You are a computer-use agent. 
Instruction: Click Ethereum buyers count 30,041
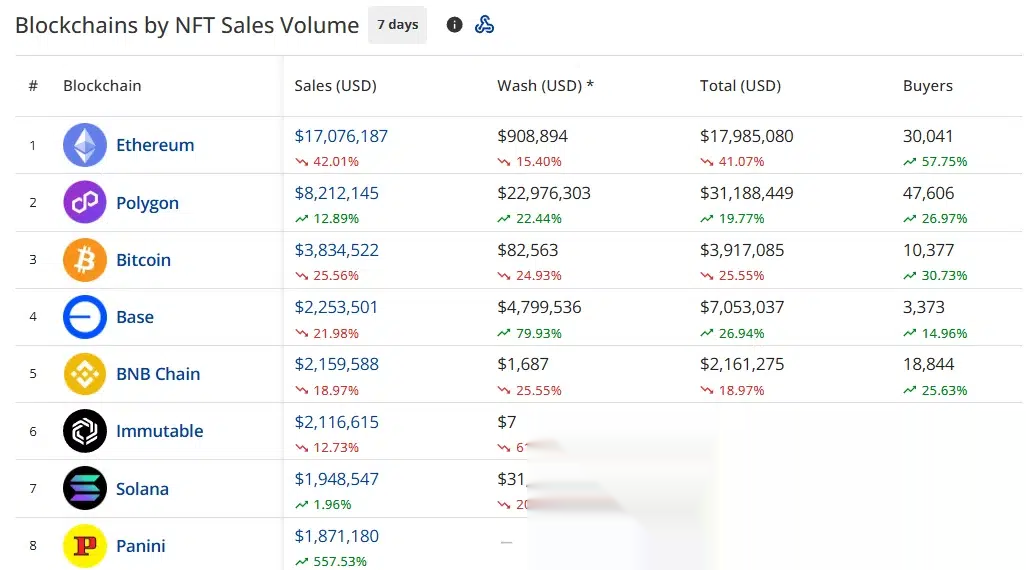point(928,136)
